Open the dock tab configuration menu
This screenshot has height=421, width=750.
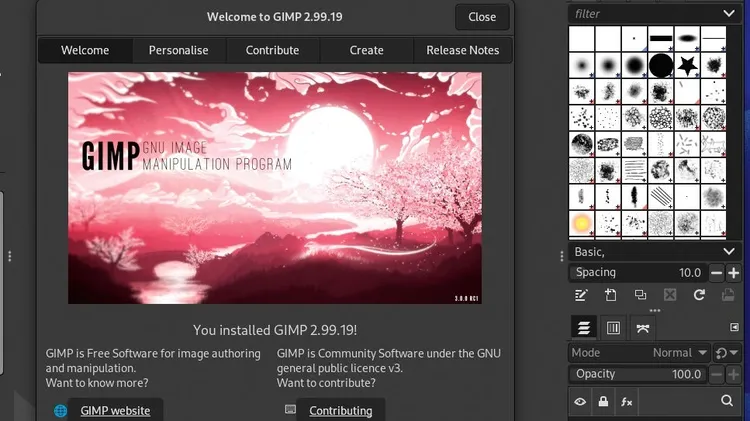734,327
